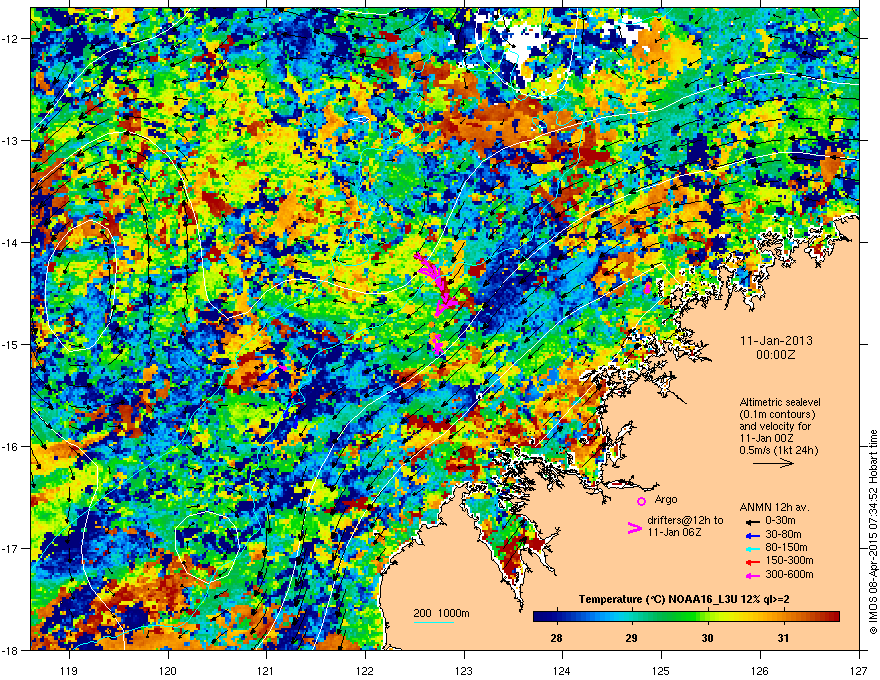This screenshot has width=880, height=680.
Task: Click the '300-600m' depth label
Action: 789,575
